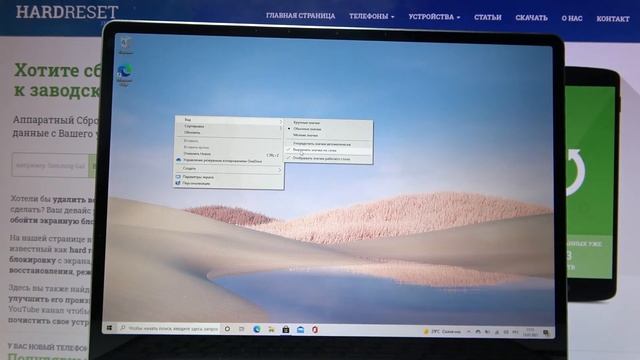Click the OneDrive cloud icon in the context menu
Image resolution: width=640 pixels, height=360 pixels.
pos(178,160)
